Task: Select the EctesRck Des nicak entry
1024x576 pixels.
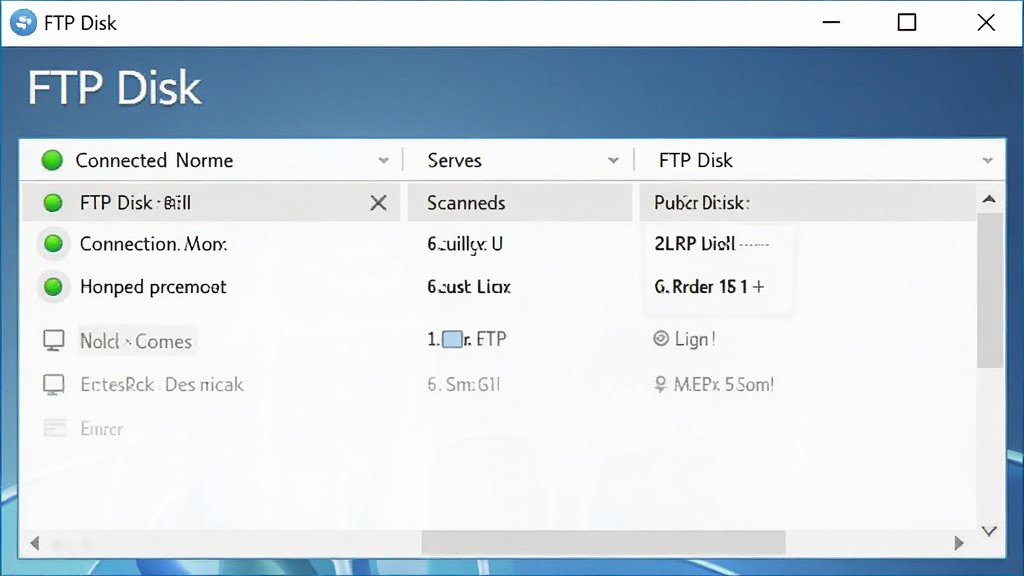Action: pos(162,385)
